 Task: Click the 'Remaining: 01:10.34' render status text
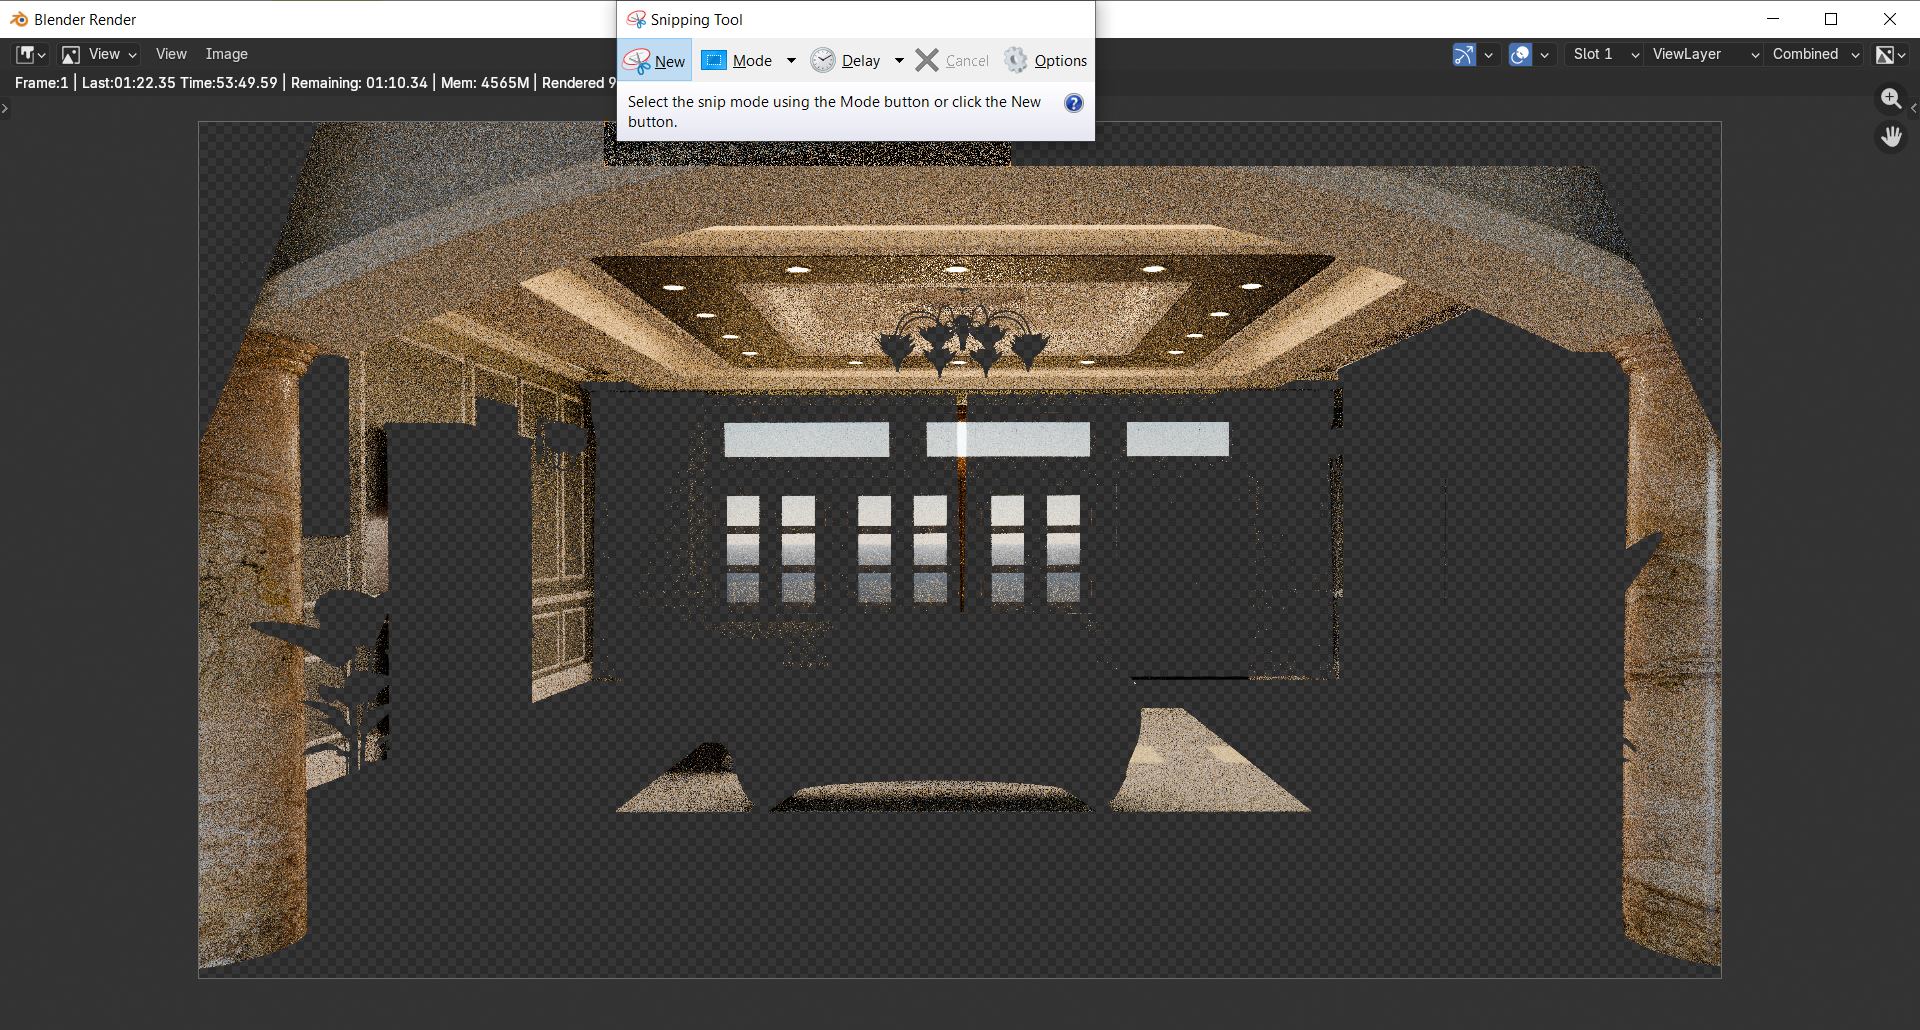(359, 83)
